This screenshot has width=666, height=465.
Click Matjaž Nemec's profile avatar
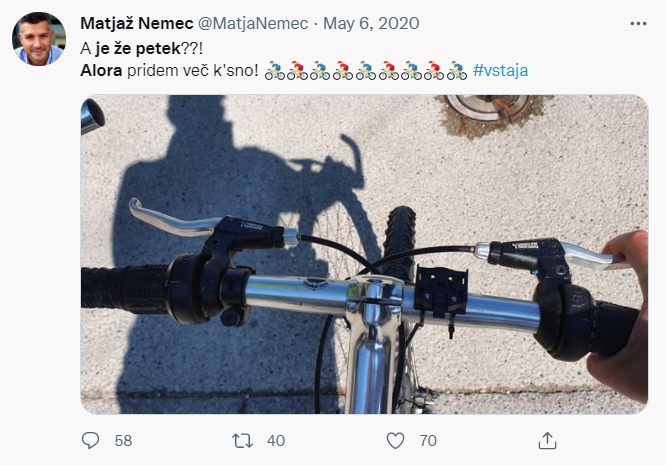[x=40, y=39]
